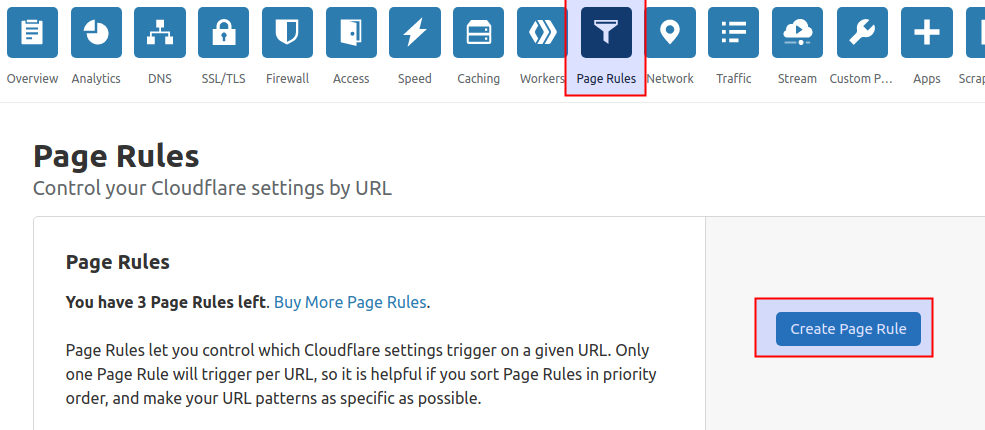Click the Network label in navigation
Viewport: 985px width, 430px height.
670,79
